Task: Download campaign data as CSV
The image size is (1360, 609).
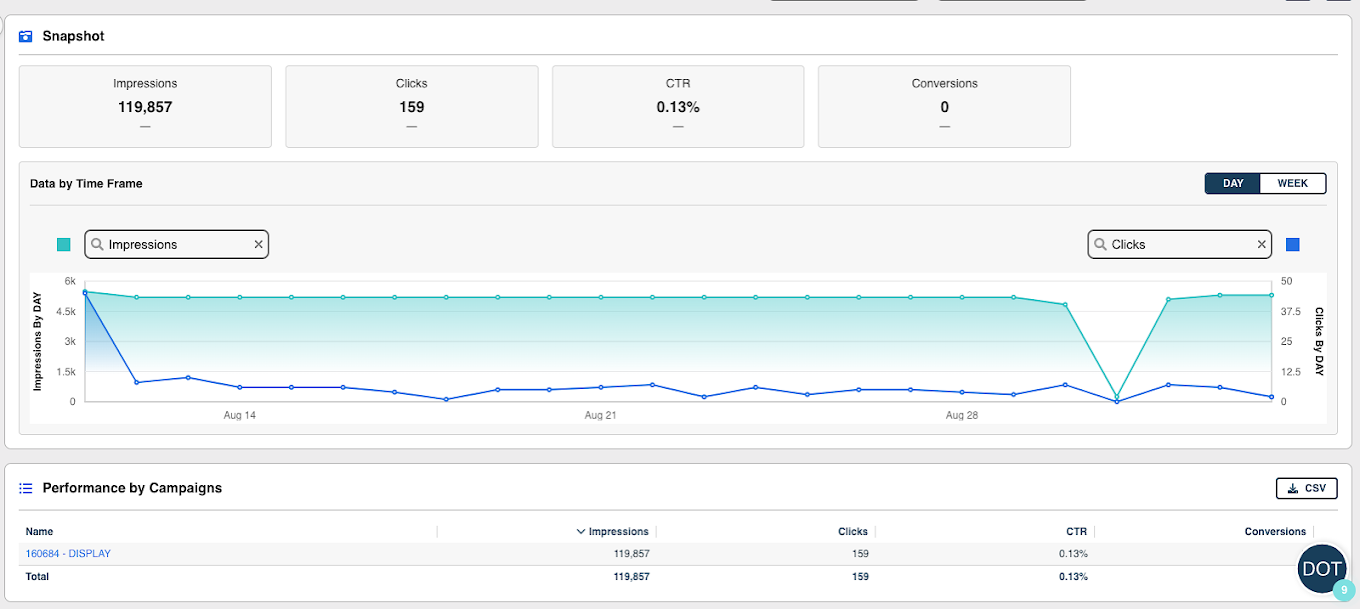Action: (1306, 488)
